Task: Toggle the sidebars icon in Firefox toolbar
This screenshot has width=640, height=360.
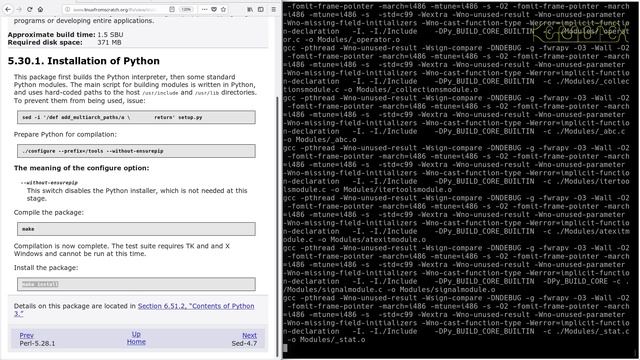Action: [260, 9]
